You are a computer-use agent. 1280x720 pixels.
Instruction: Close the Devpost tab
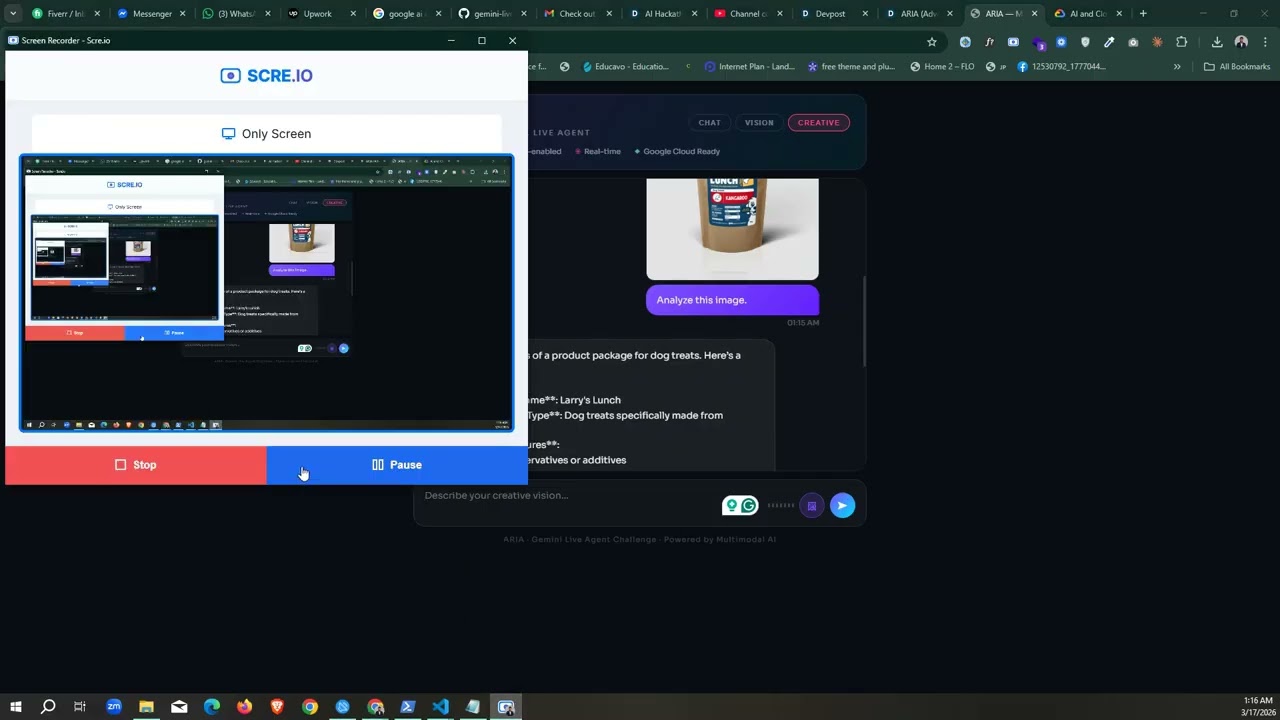tap(864, 14)
